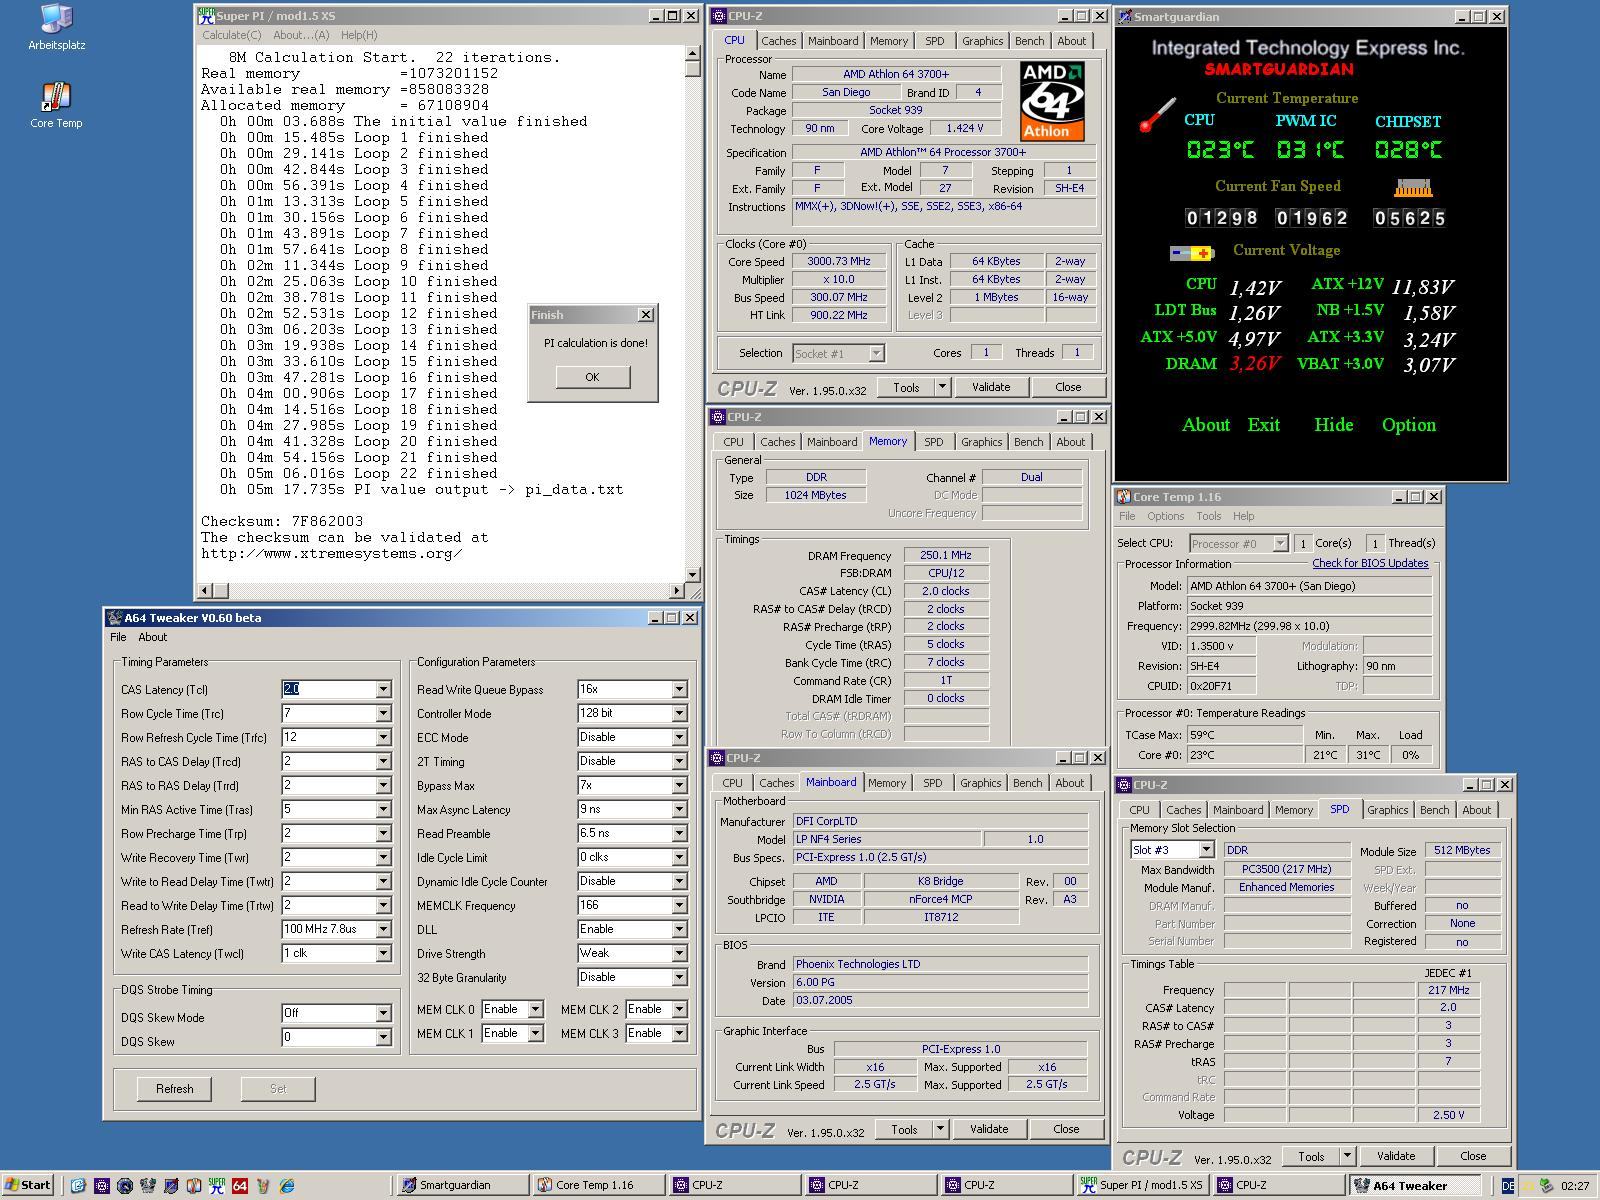Click the Core Temp window title icon
Image resolution: width=1600 pixels, height=1200 pixels.
click(1124, 496)
